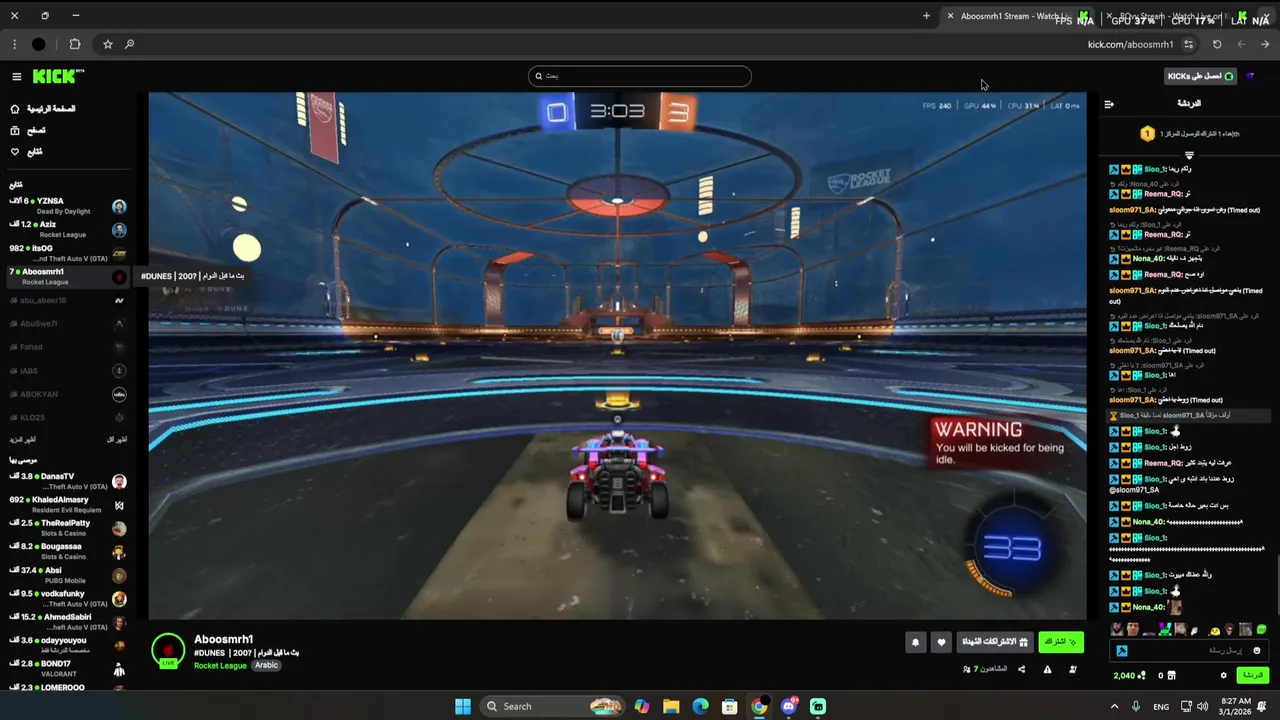Open the Kick hamburger menu
This screenshot has width=1280, height=720.
[x=16, y=77]
